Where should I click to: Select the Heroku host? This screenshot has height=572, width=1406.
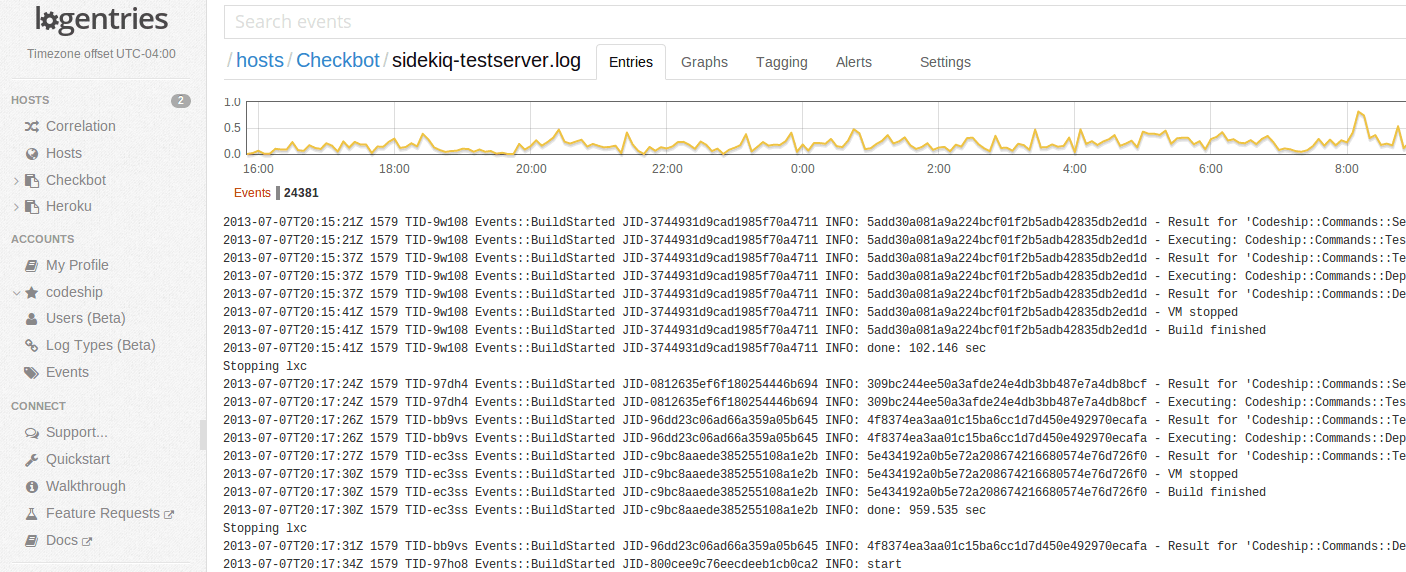69,206
